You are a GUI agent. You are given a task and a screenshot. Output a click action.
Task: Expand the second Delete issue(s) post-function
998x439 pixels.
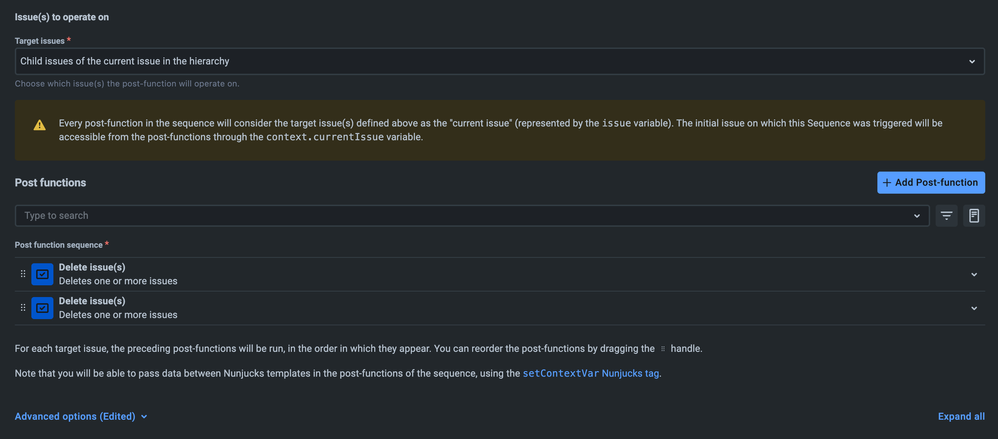coord(974,308)
